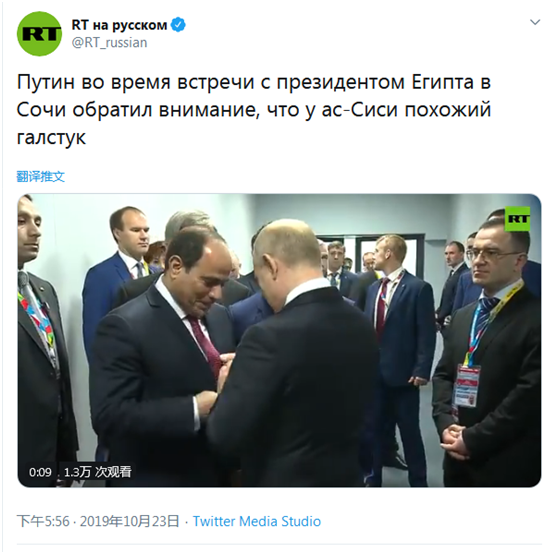Click the word Египта in tweet text
Image resolution: width=558 pixels, height=554 pixels.
pyautogui.click(x=443, y=82)
